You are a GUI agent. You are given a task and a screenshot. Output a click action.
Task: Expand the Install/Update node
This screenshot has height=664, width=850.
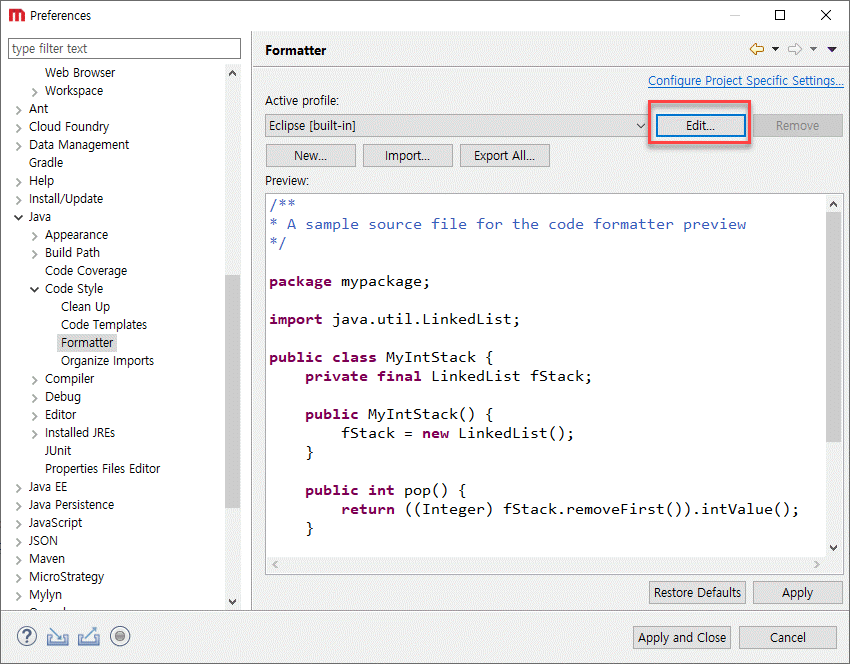coord(18,199)
